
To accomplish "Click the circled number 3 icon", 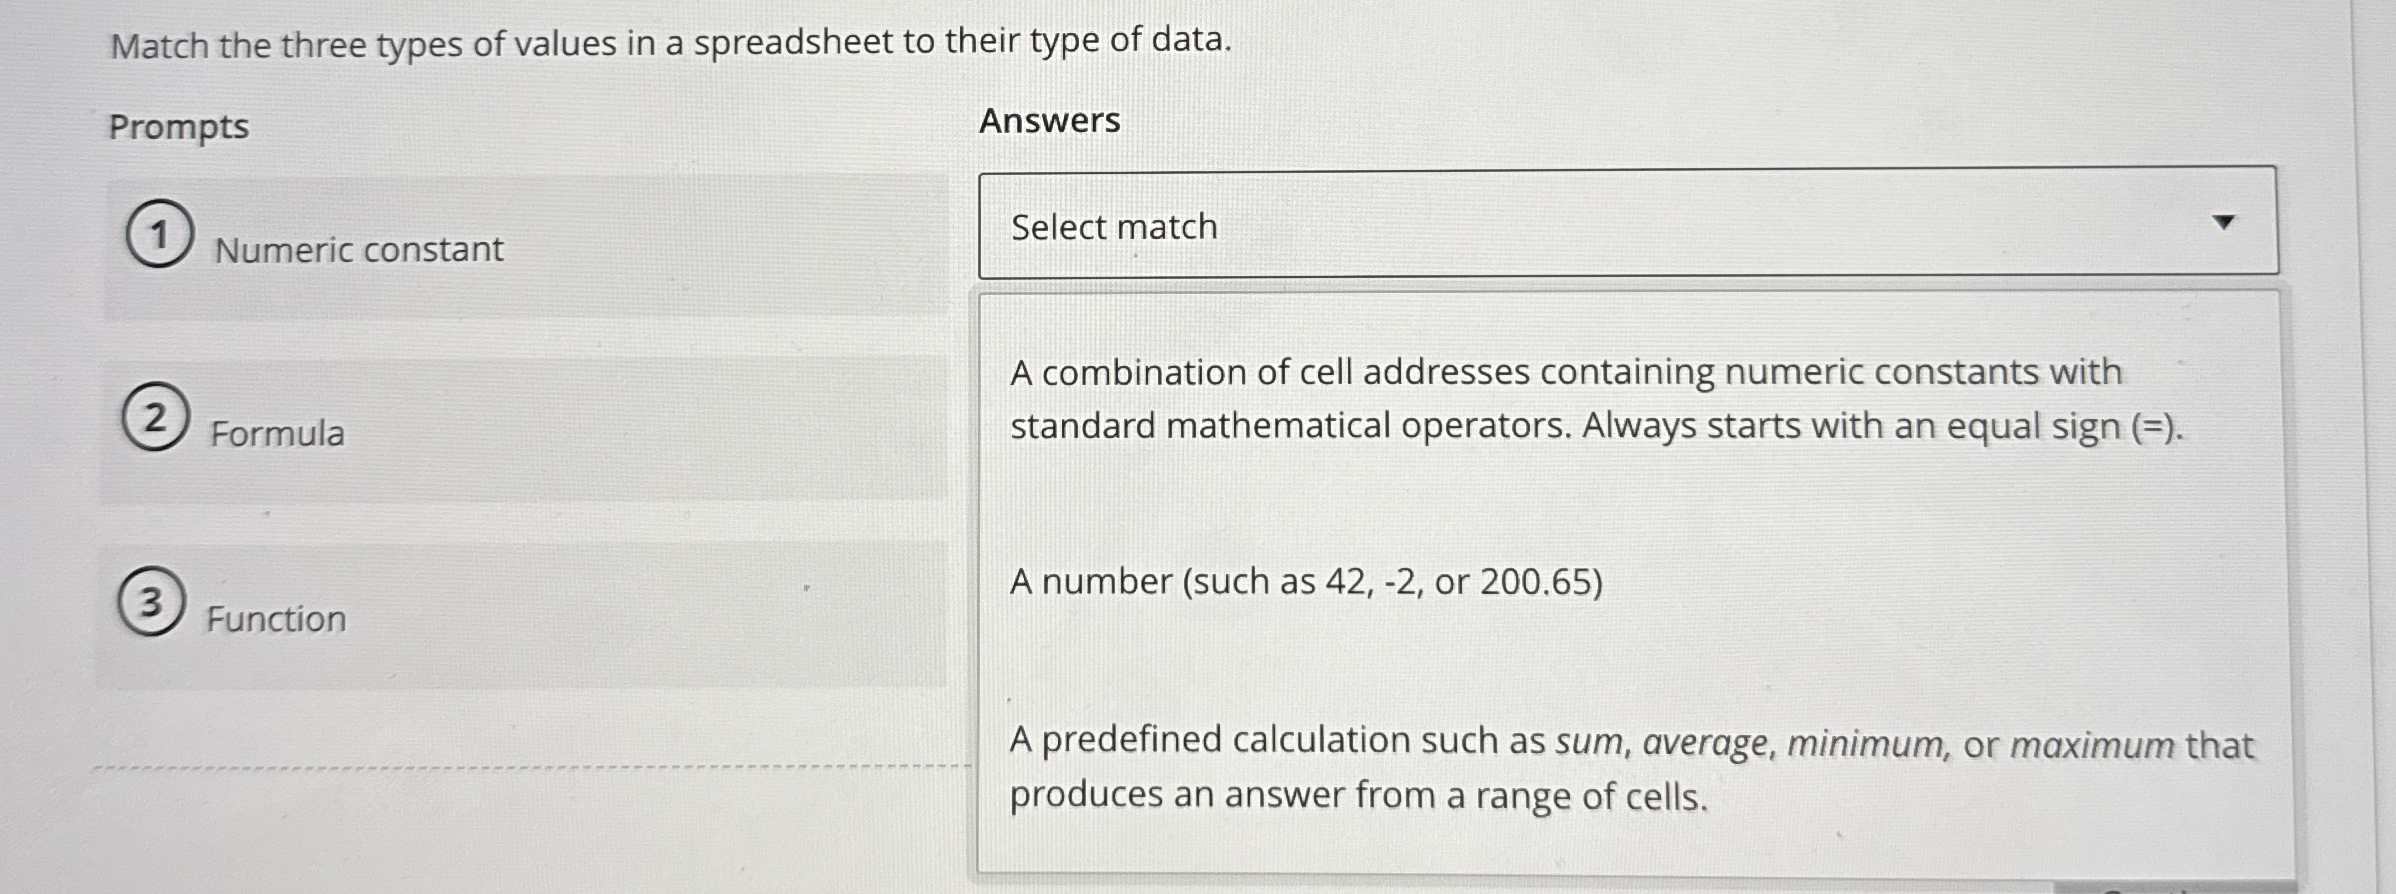I will click(150, 602).
